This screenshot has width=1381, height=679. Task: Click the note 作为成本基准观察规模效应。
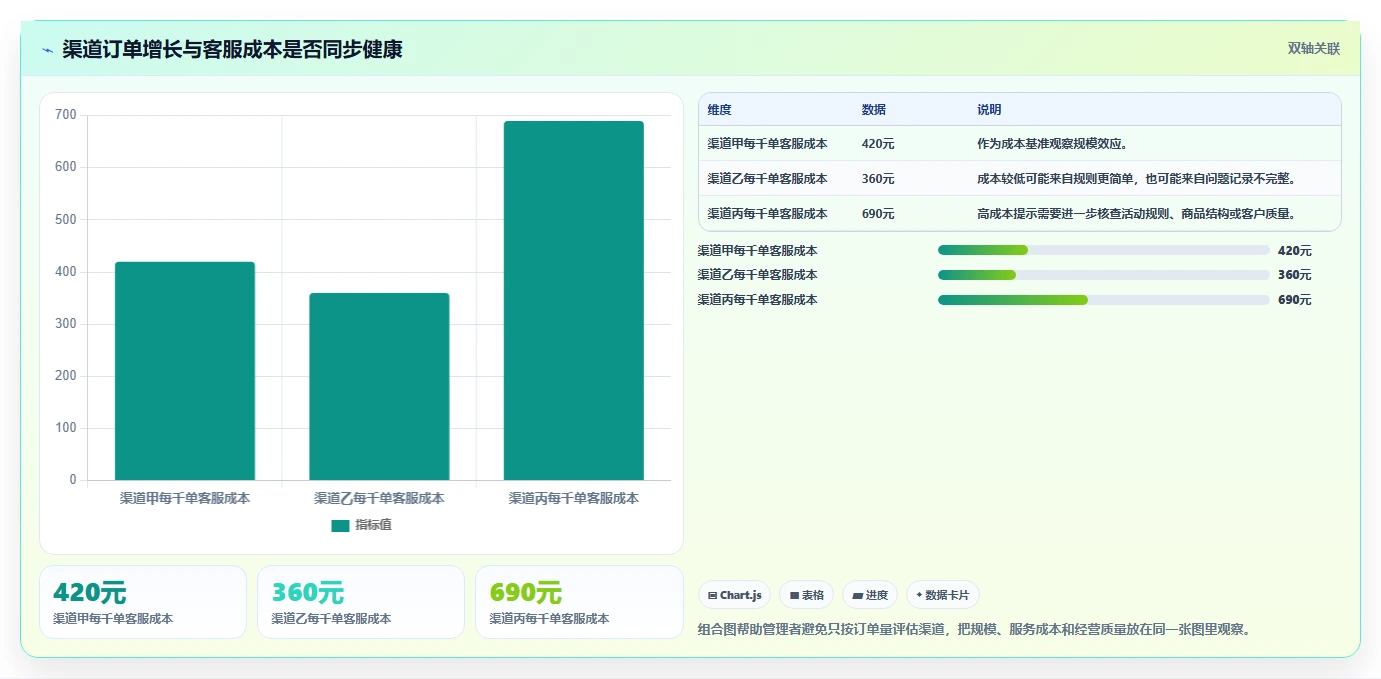pyautogui.click(x=1053, y=144)
